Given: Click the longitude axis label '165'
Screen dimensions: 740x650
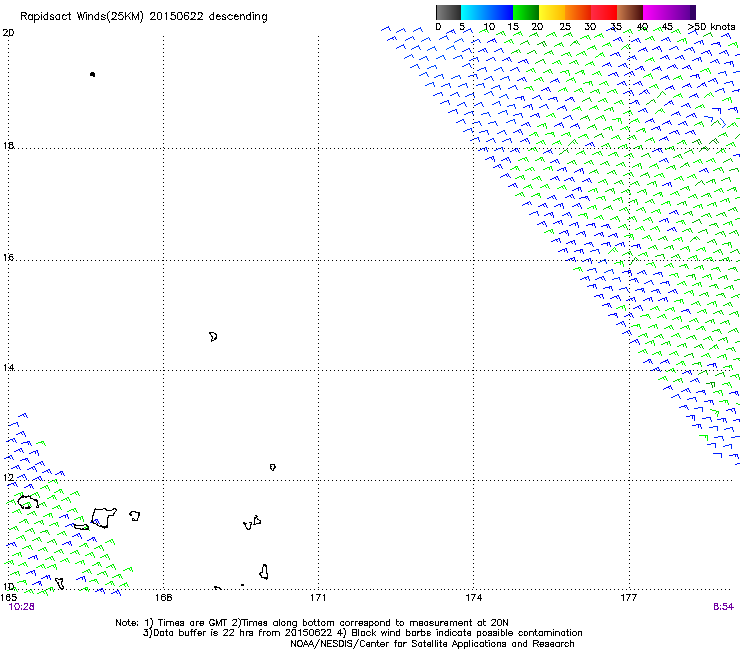Looking at the screenshot, I should pos(8,598).
